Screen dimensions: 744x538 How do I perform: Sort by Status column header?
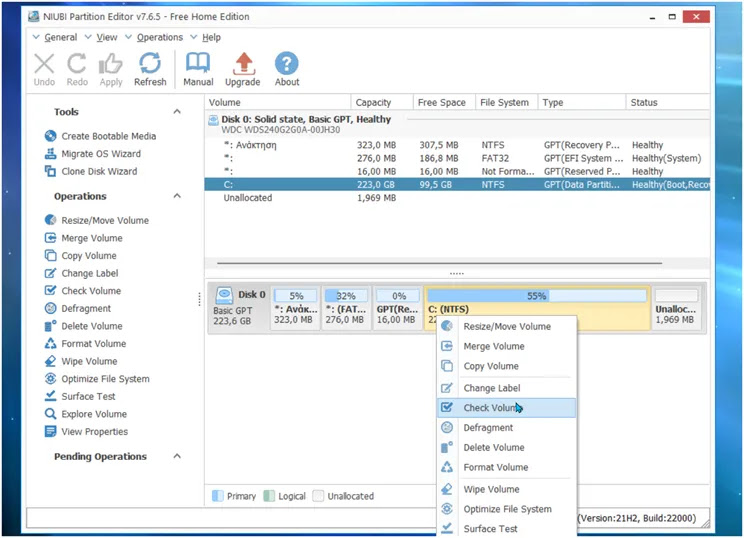668,102
